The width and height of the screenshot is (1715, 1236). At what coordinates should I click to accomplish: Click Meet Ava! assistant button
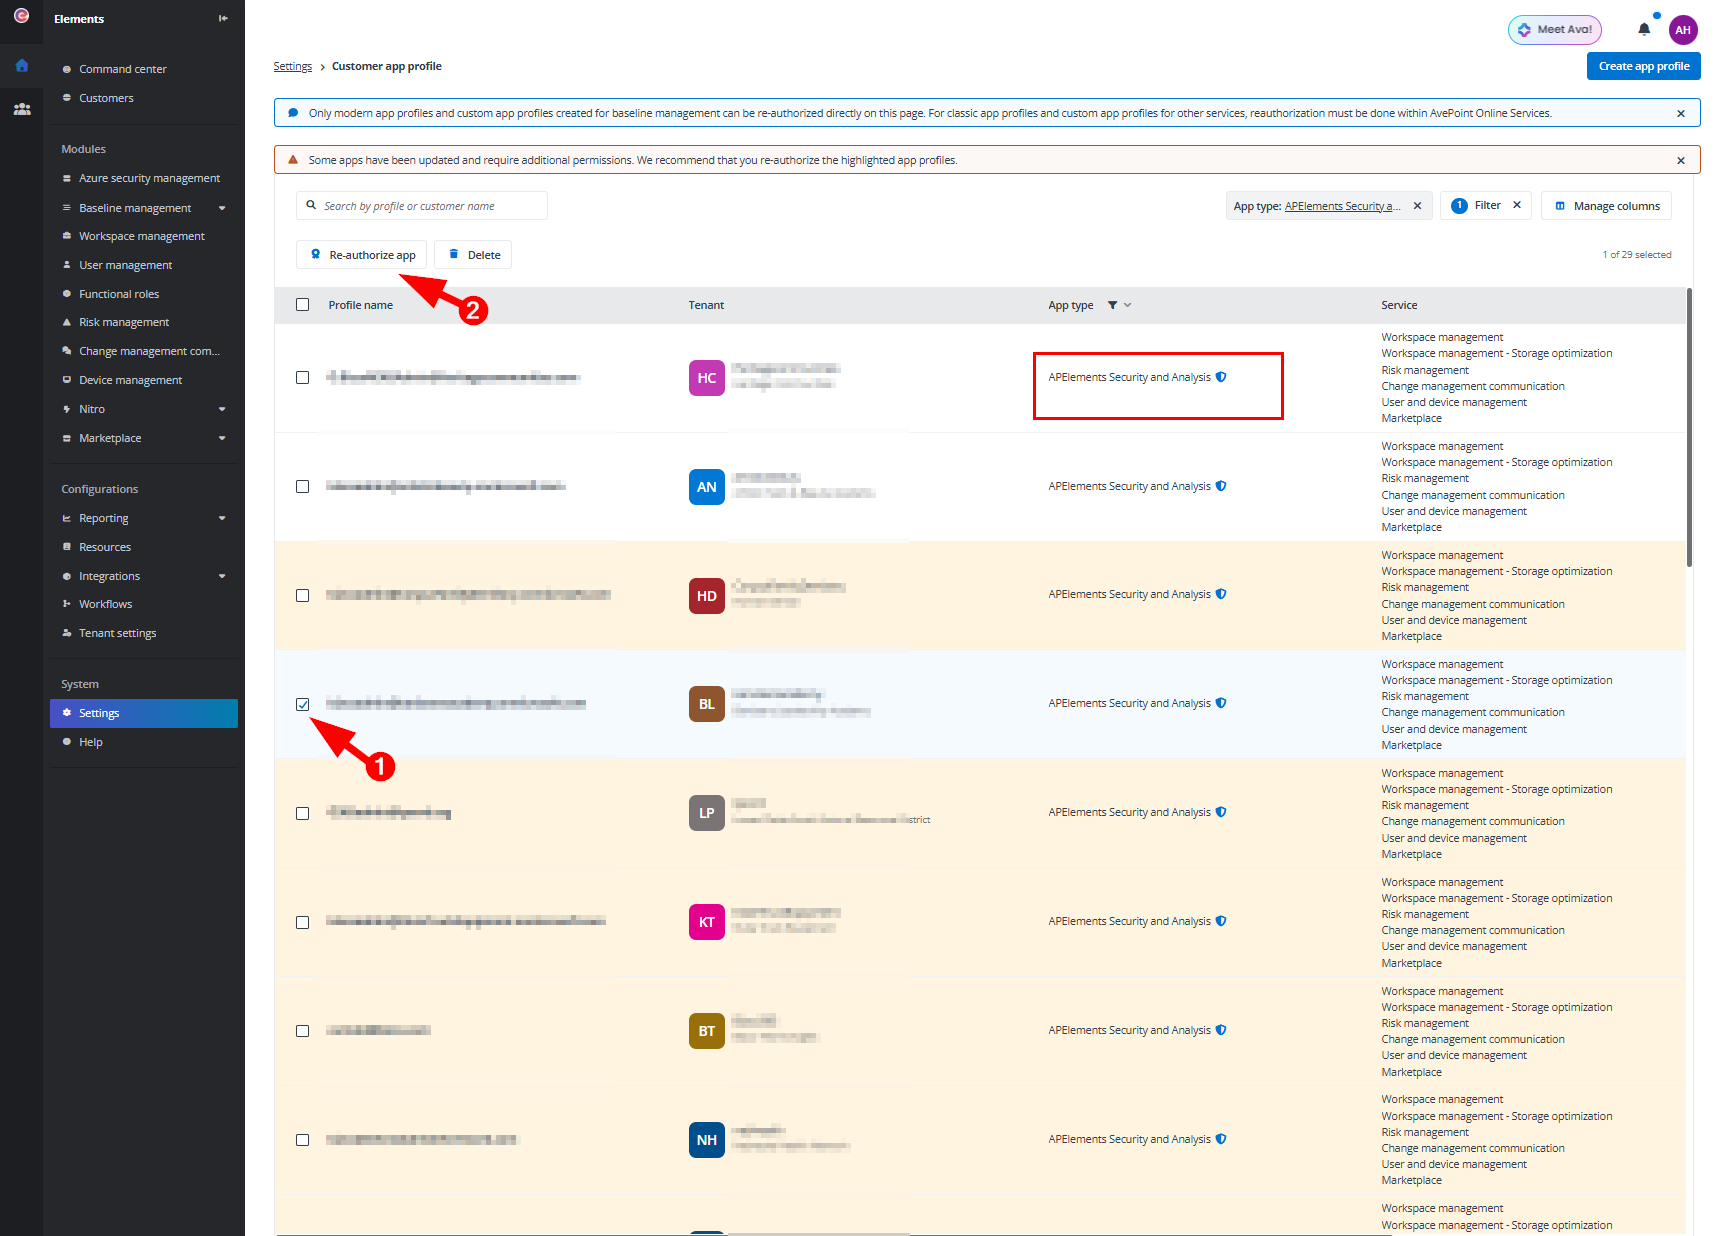[1555, 30]
